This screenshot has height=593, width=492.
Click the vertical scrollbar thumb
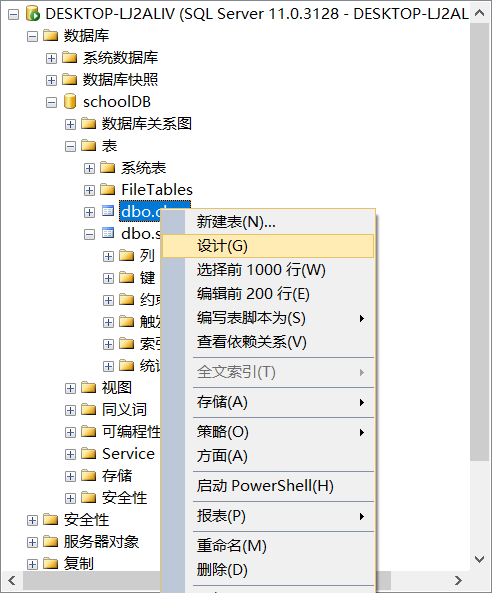480,242
